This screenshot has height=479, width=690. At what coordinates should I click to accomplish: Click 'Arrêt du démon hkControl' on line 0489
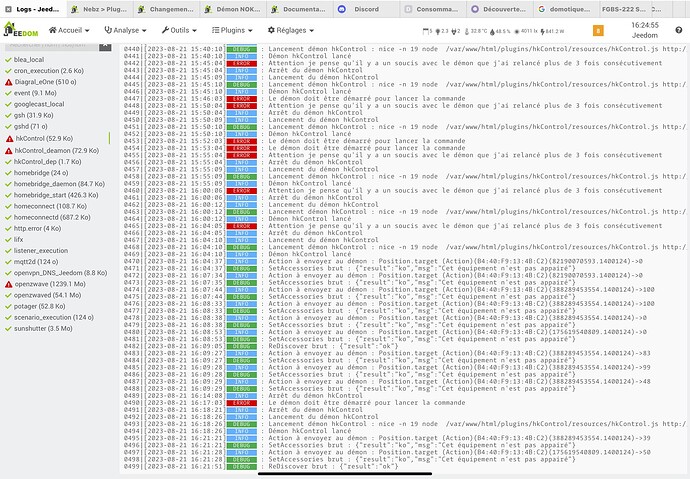pyautogui.click(x=316, y=396)
